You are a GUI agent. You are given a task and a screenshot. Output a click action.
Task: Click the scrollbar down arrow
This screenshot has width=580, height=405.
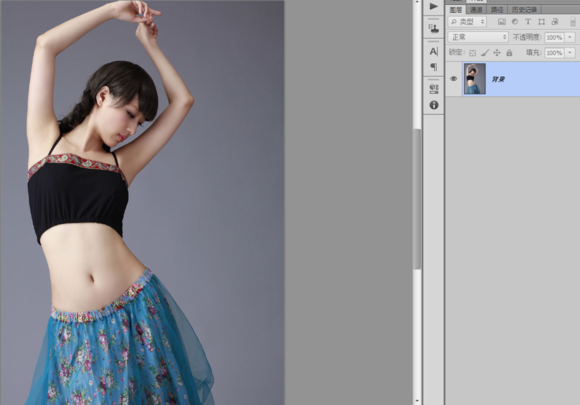click(x=417, y=401)
